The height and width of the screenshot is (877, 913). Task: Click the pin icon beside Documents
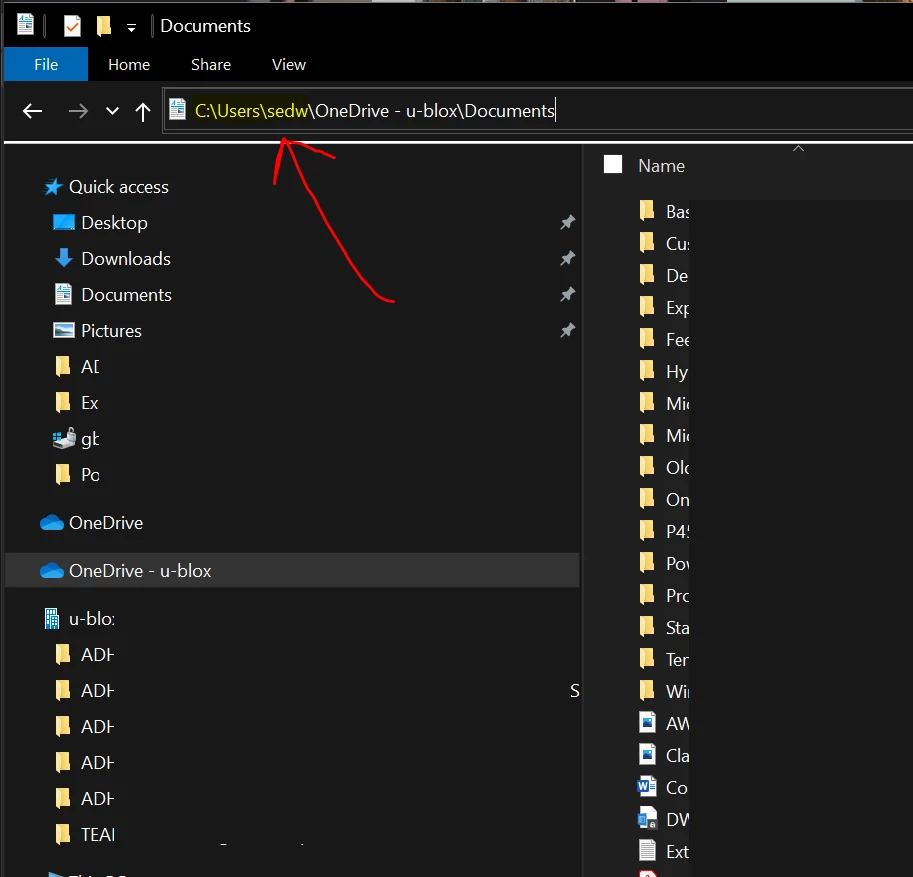[x=568, y=294]
